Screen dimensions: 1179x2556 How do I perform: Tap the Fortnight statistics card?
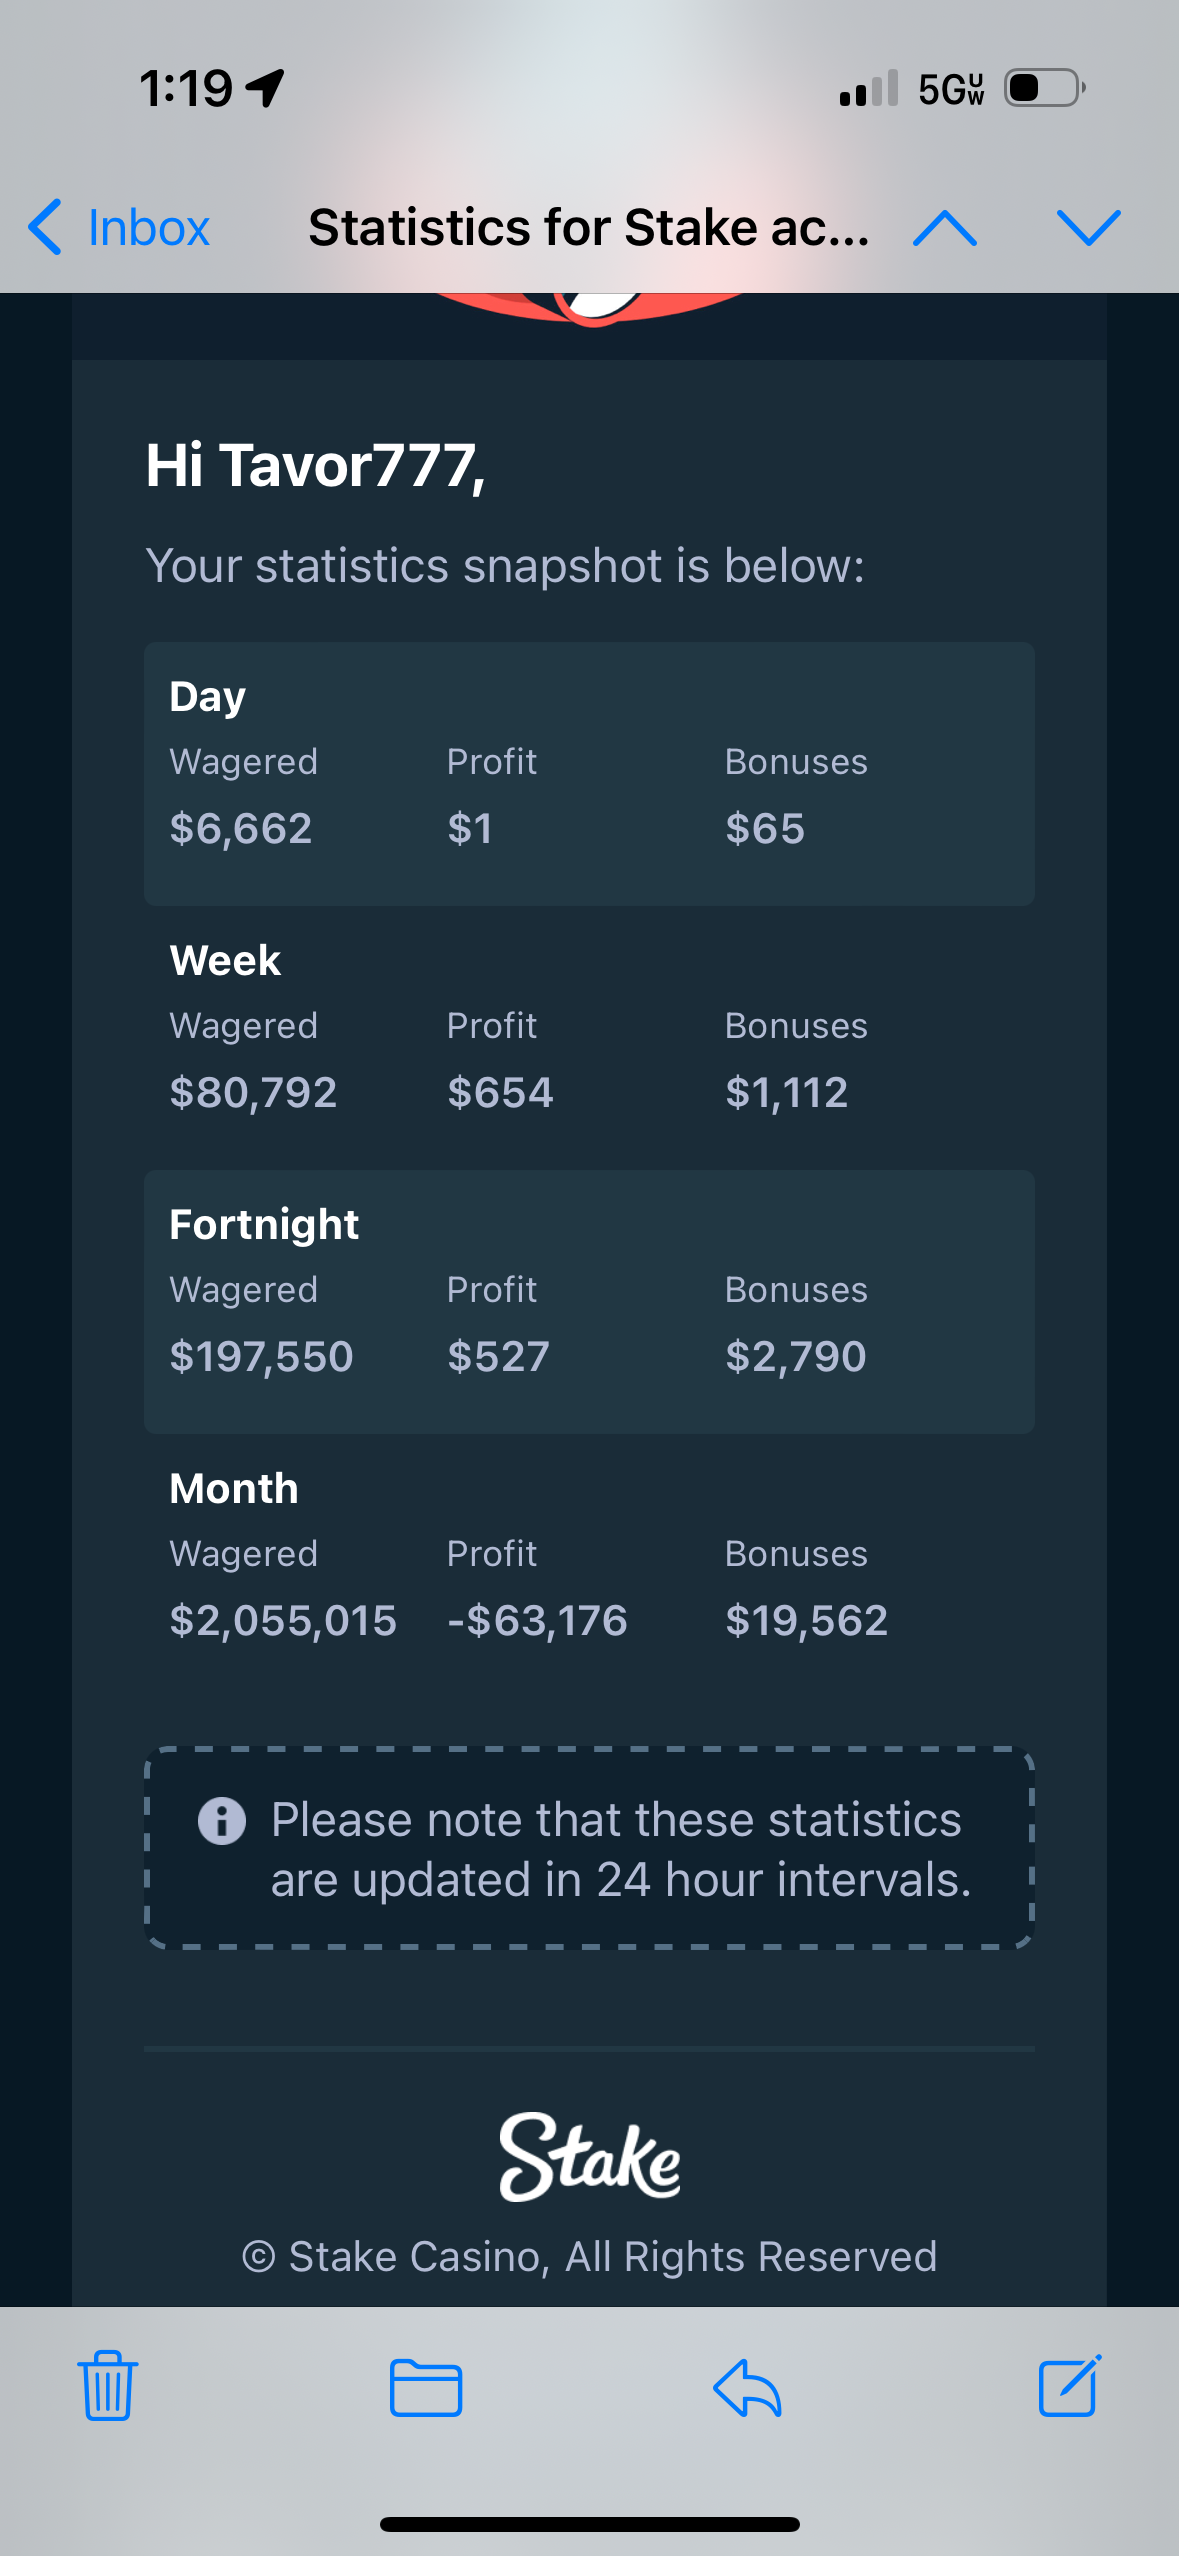(x=589, y=1302)
